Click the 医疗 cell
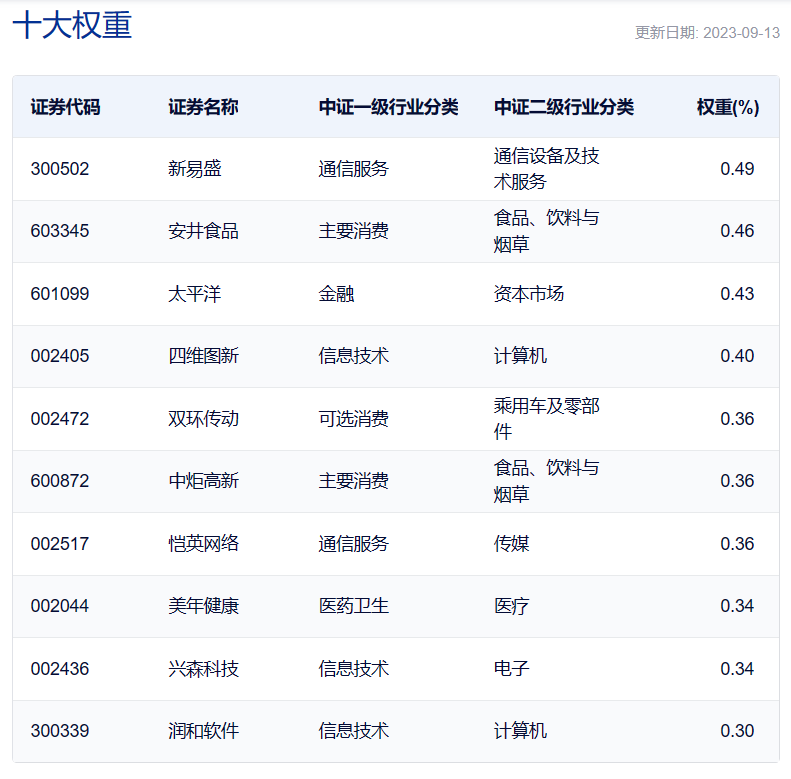This screenshot has width=791, height=779. (x=512, y=606)
